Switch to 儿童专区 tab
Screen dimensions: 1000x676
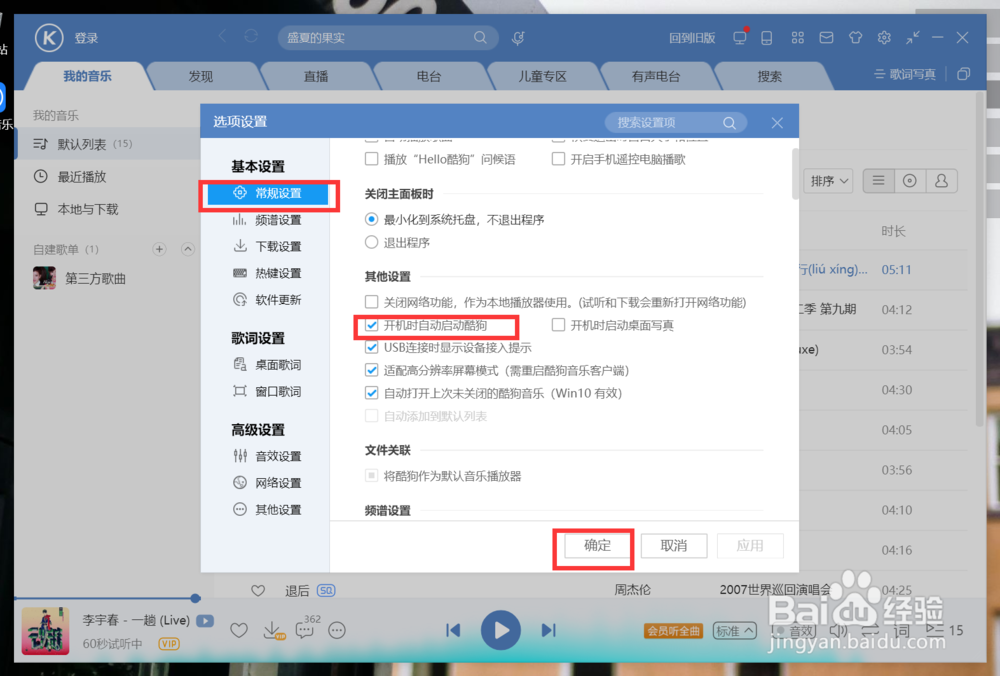click(542, 77)
